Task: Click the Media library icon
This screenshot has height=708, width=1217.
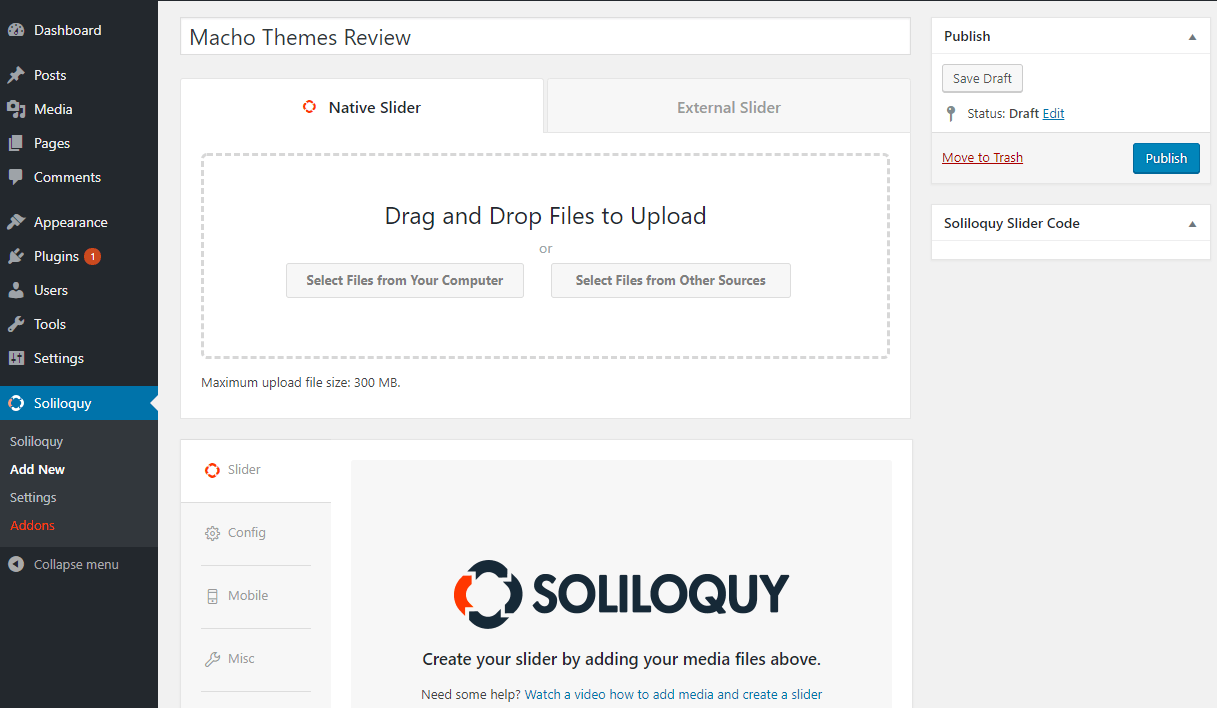Action: pyautogui.click(x=16, y=109)
